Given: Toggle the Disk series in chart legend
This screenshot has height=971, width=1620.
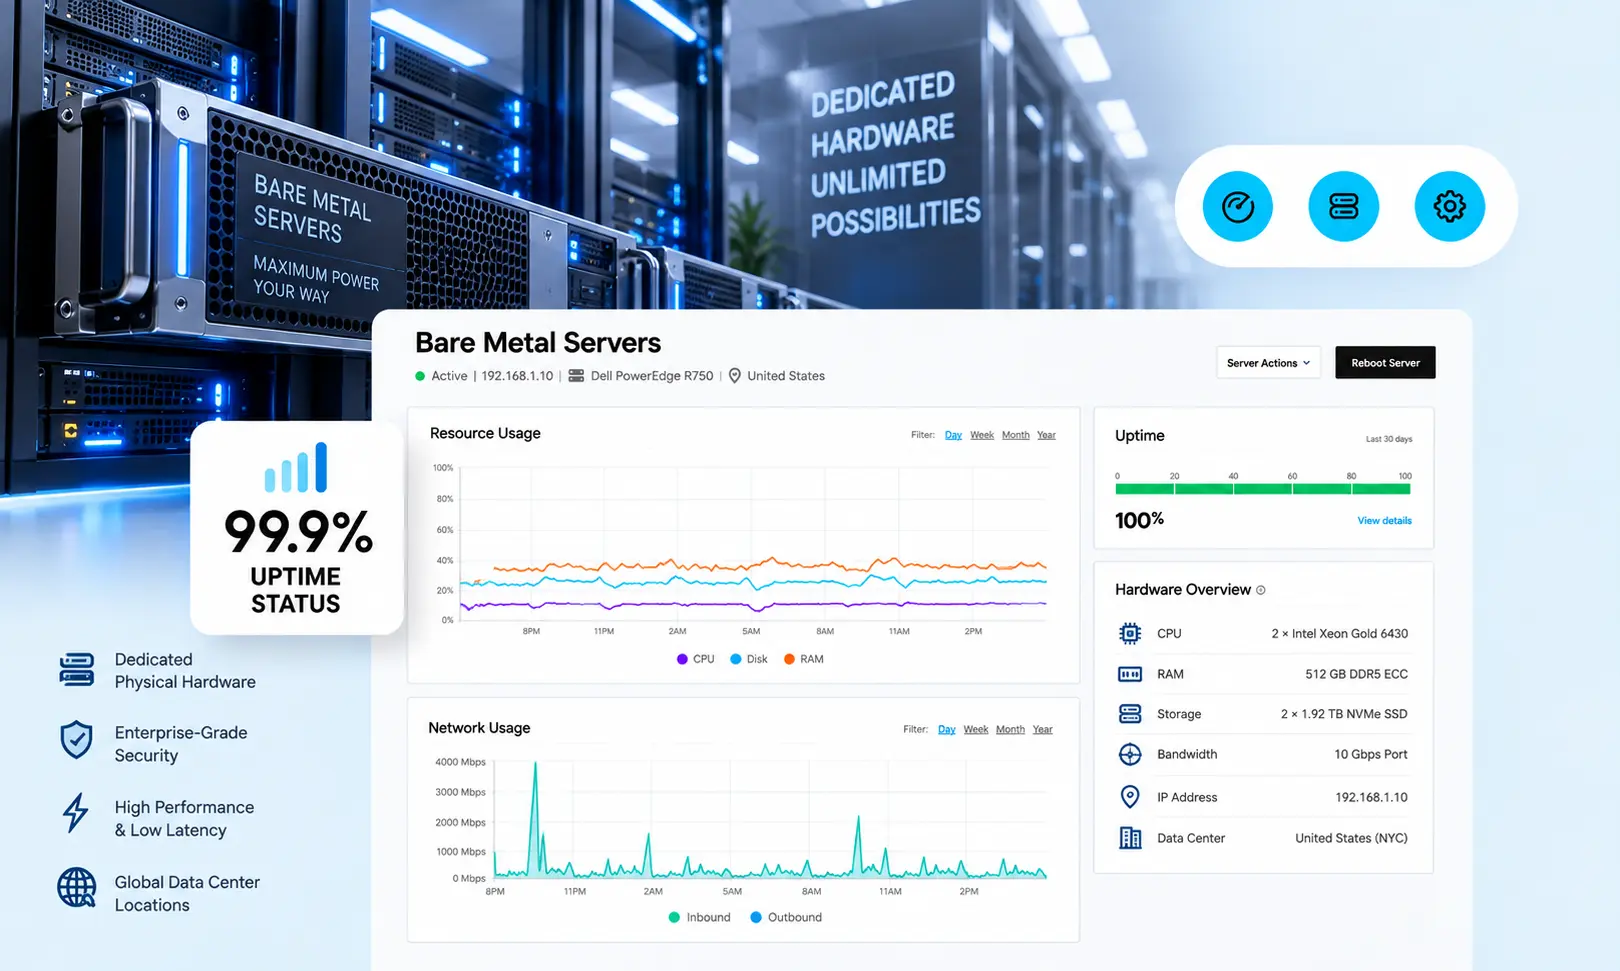Looking at the screenshot, I should click(x=749, y=659).
